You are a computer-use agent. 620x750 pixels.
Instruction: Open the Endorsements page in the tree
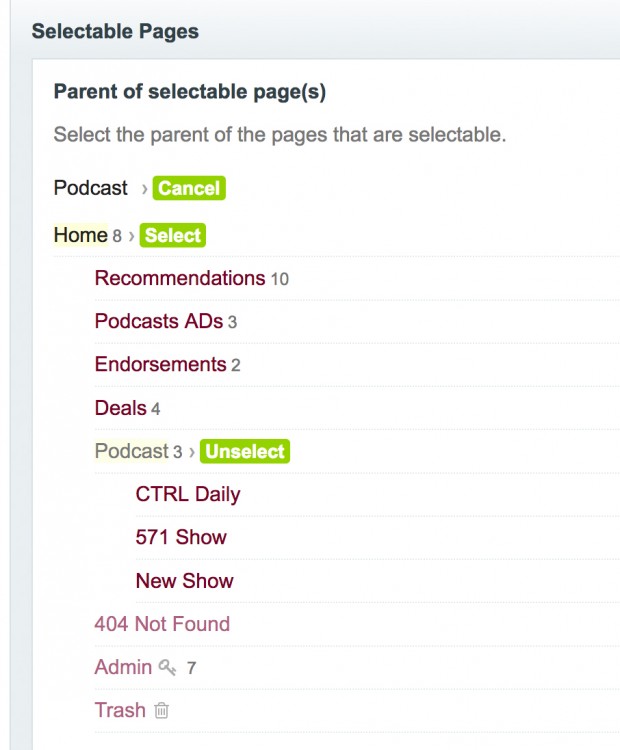[x=160, y=364]
